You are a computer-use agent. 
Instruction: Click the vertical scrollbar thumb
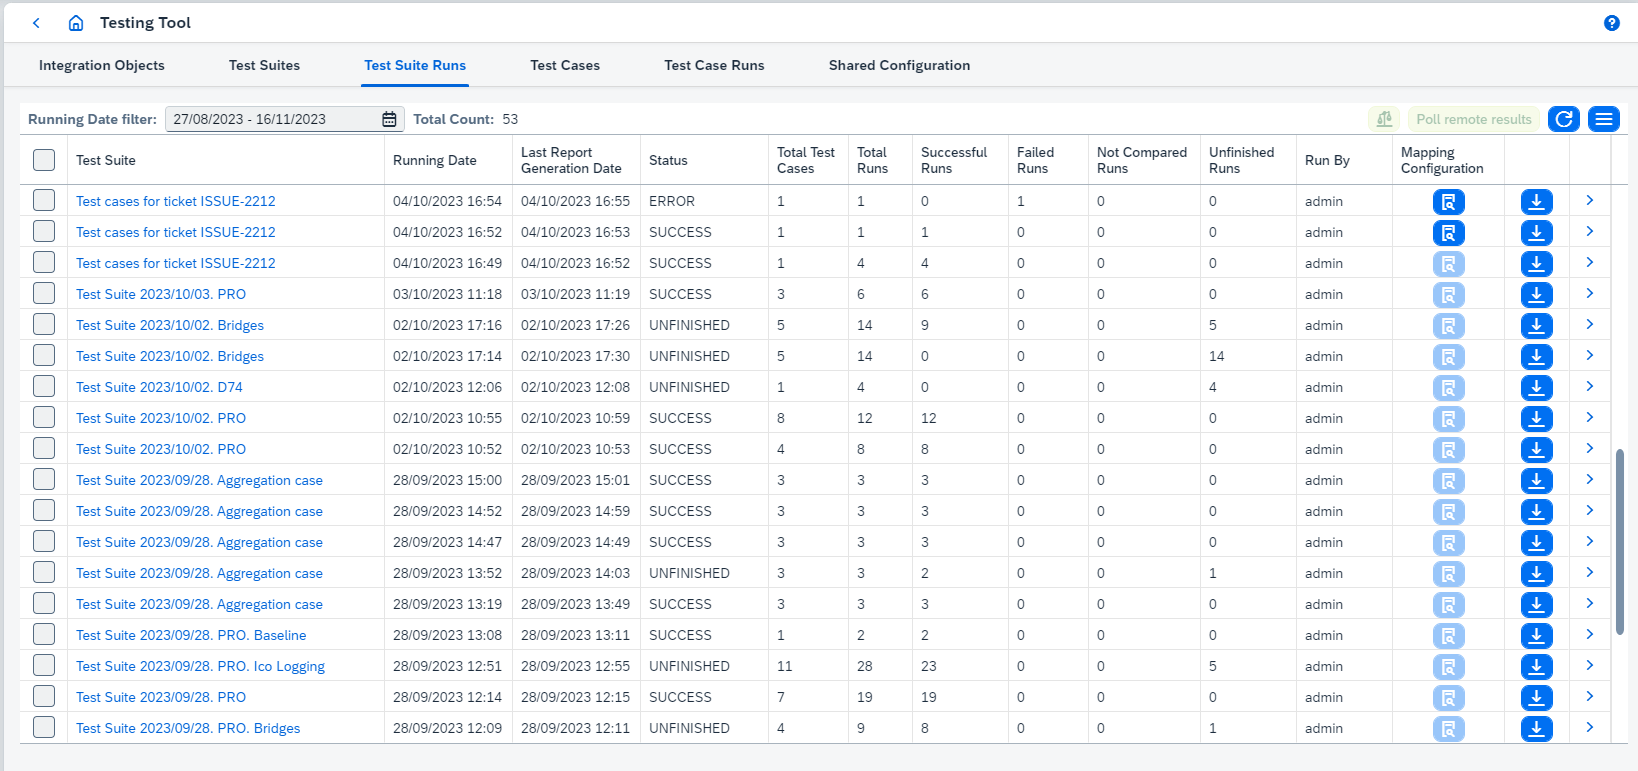pos(1620,541)
